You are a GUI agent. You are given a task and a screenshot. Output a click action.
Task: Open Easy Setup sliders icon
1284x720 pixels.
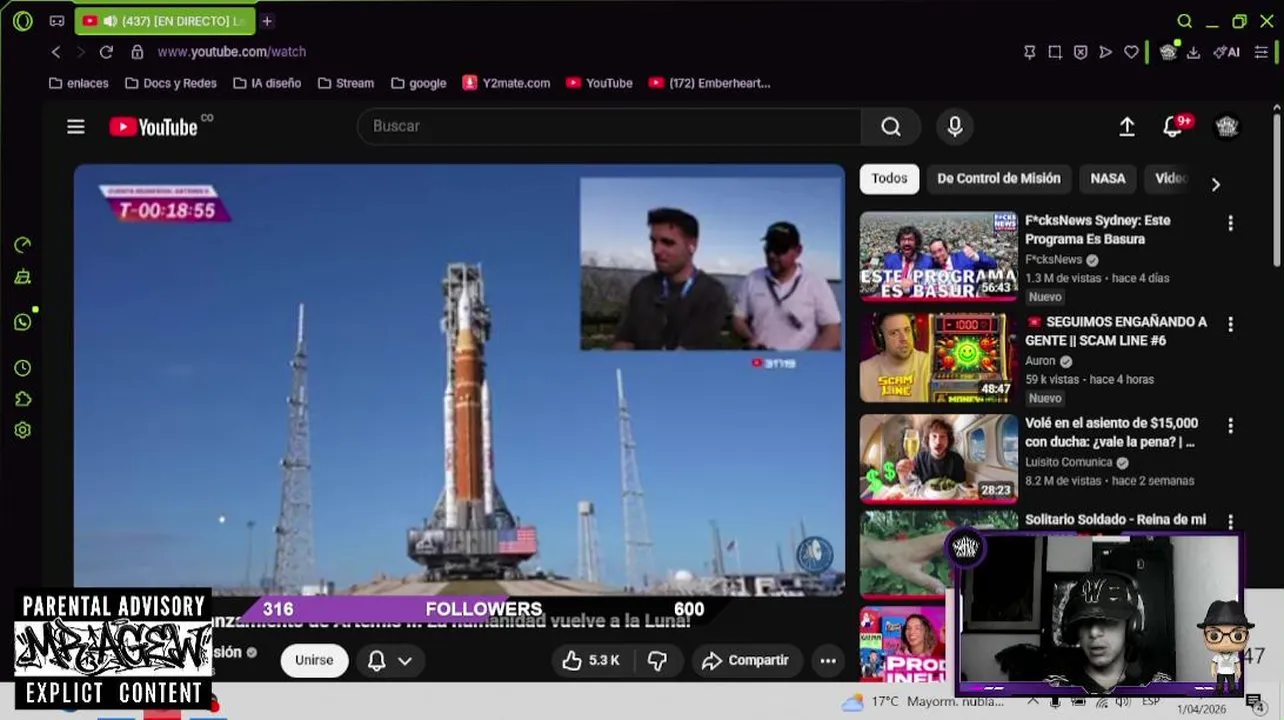[x=1261, y=52]
